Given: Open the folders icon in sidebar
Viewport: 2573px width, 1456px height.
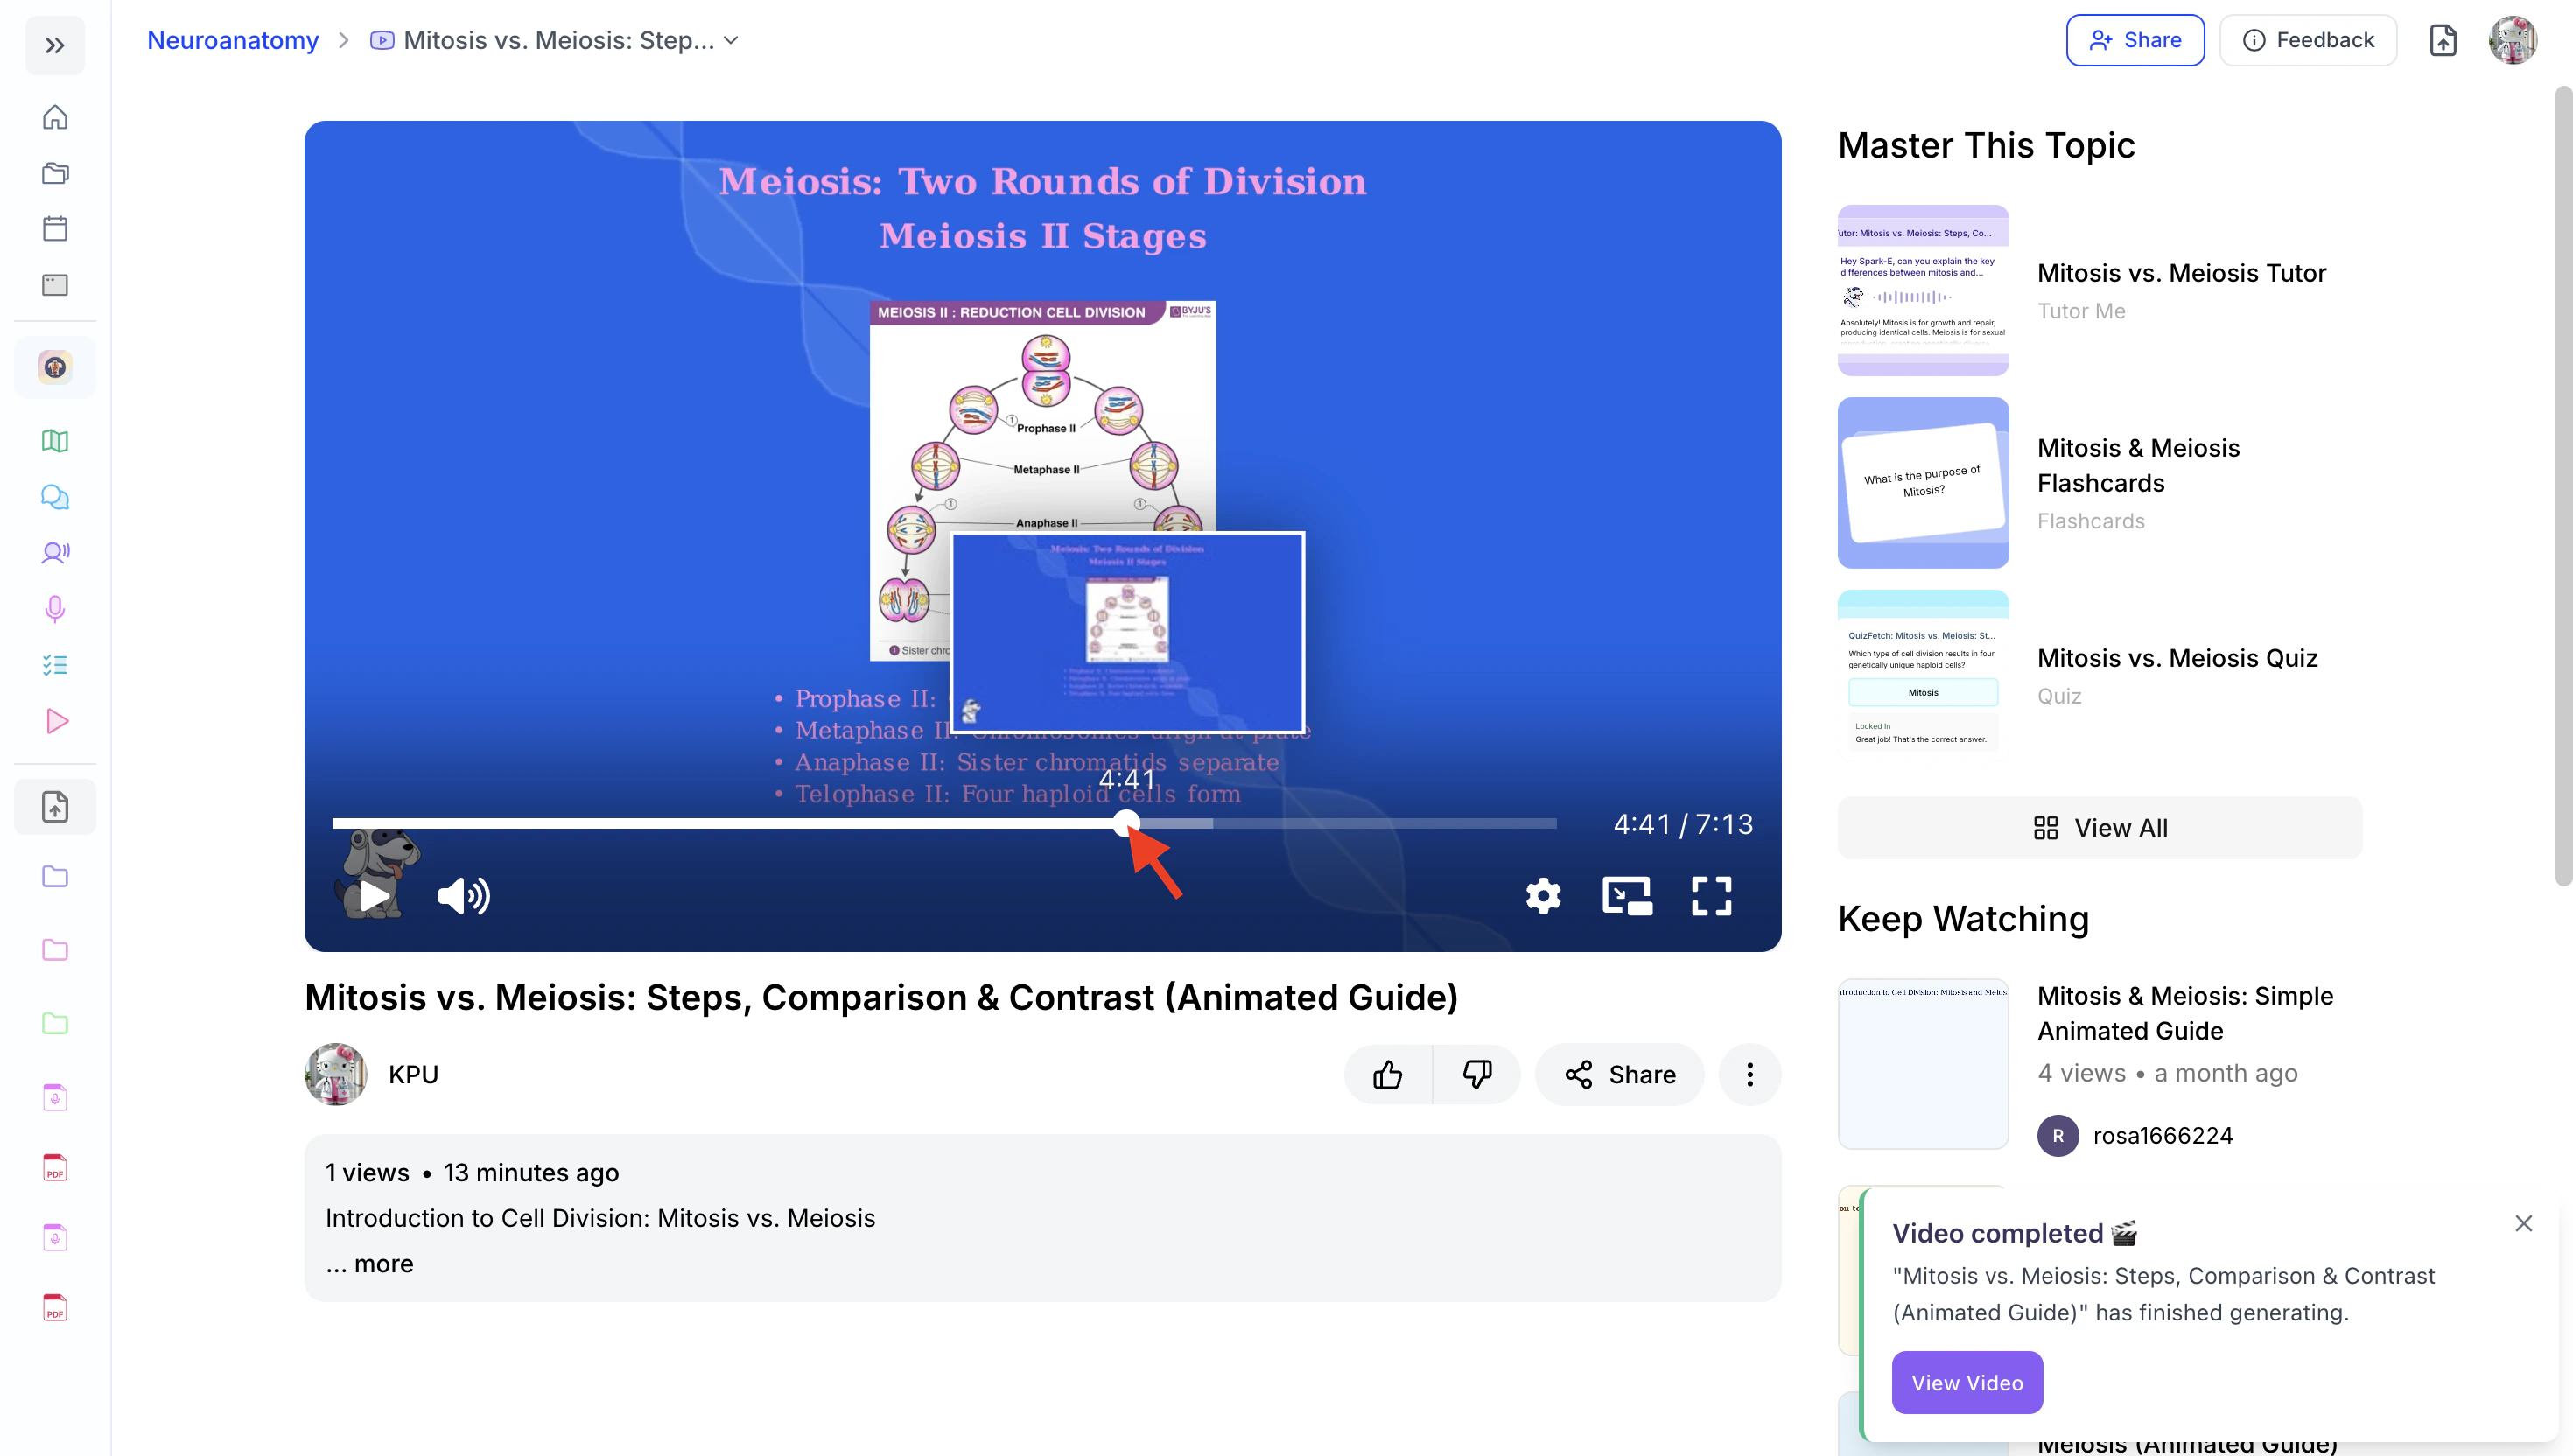Looking at the screenshot, I should [55, 173].
